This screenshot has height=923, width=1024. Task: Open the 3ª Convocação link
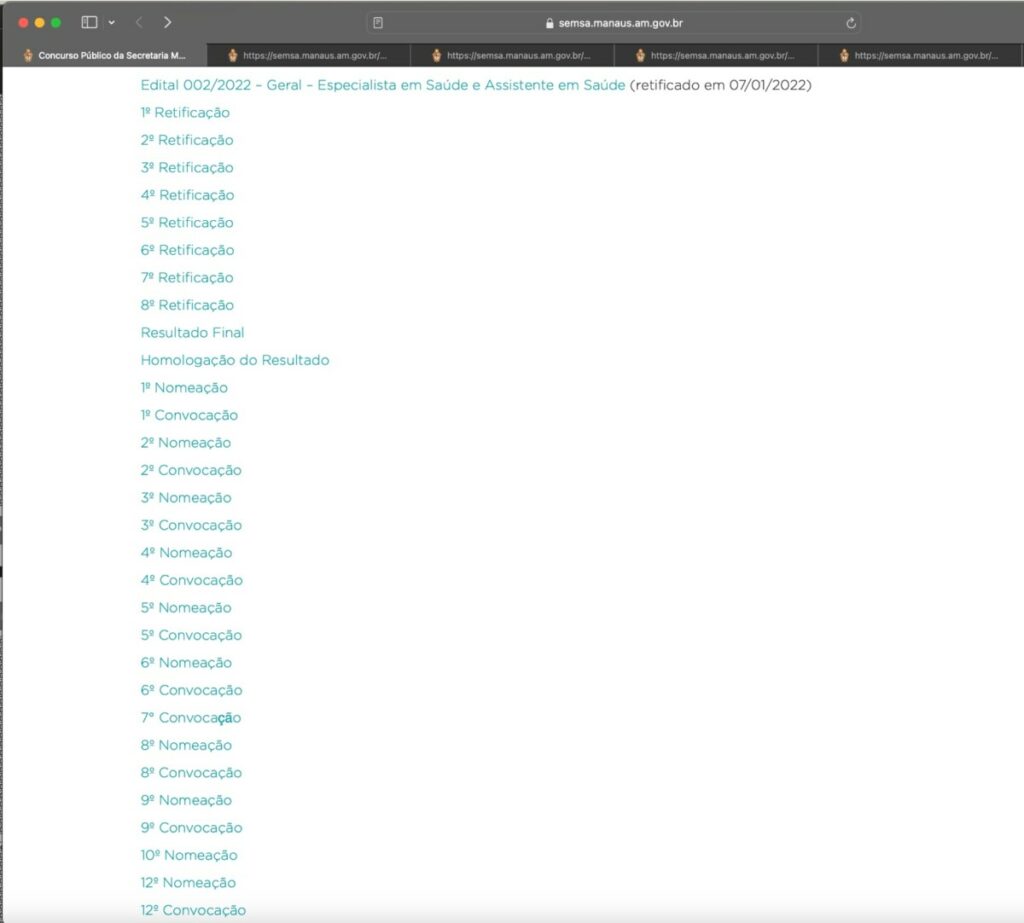coord(191,525)
